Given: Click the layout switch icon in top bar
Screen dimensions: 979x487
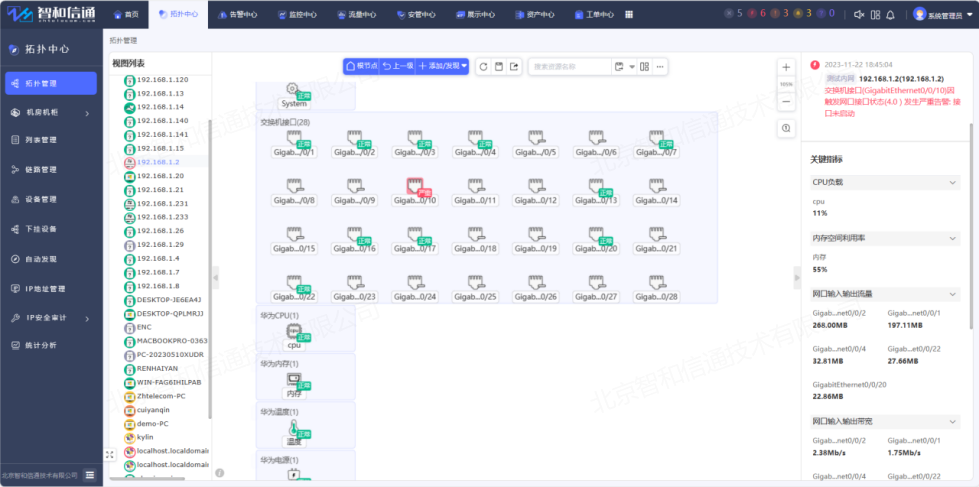Looking at the screenshot, I should (x=875, y=14).
